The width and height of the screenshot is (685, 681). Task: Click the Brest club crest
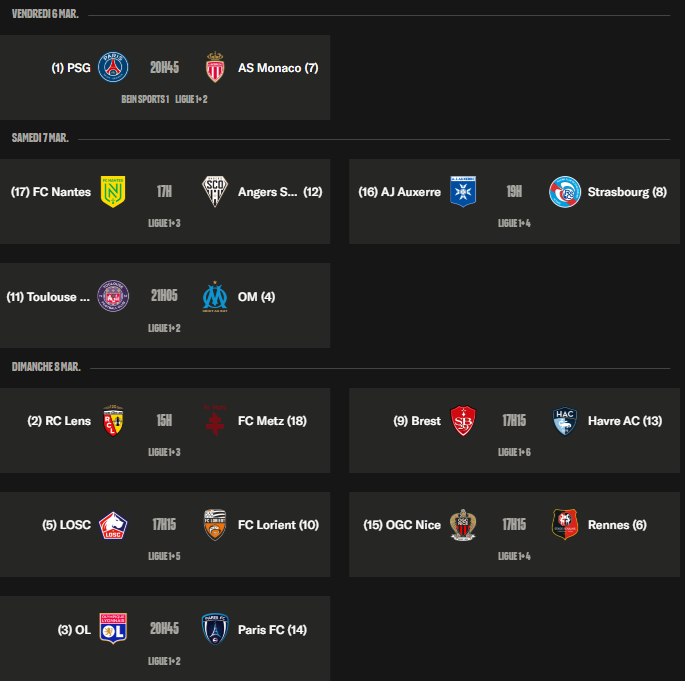tap(463, 421)
